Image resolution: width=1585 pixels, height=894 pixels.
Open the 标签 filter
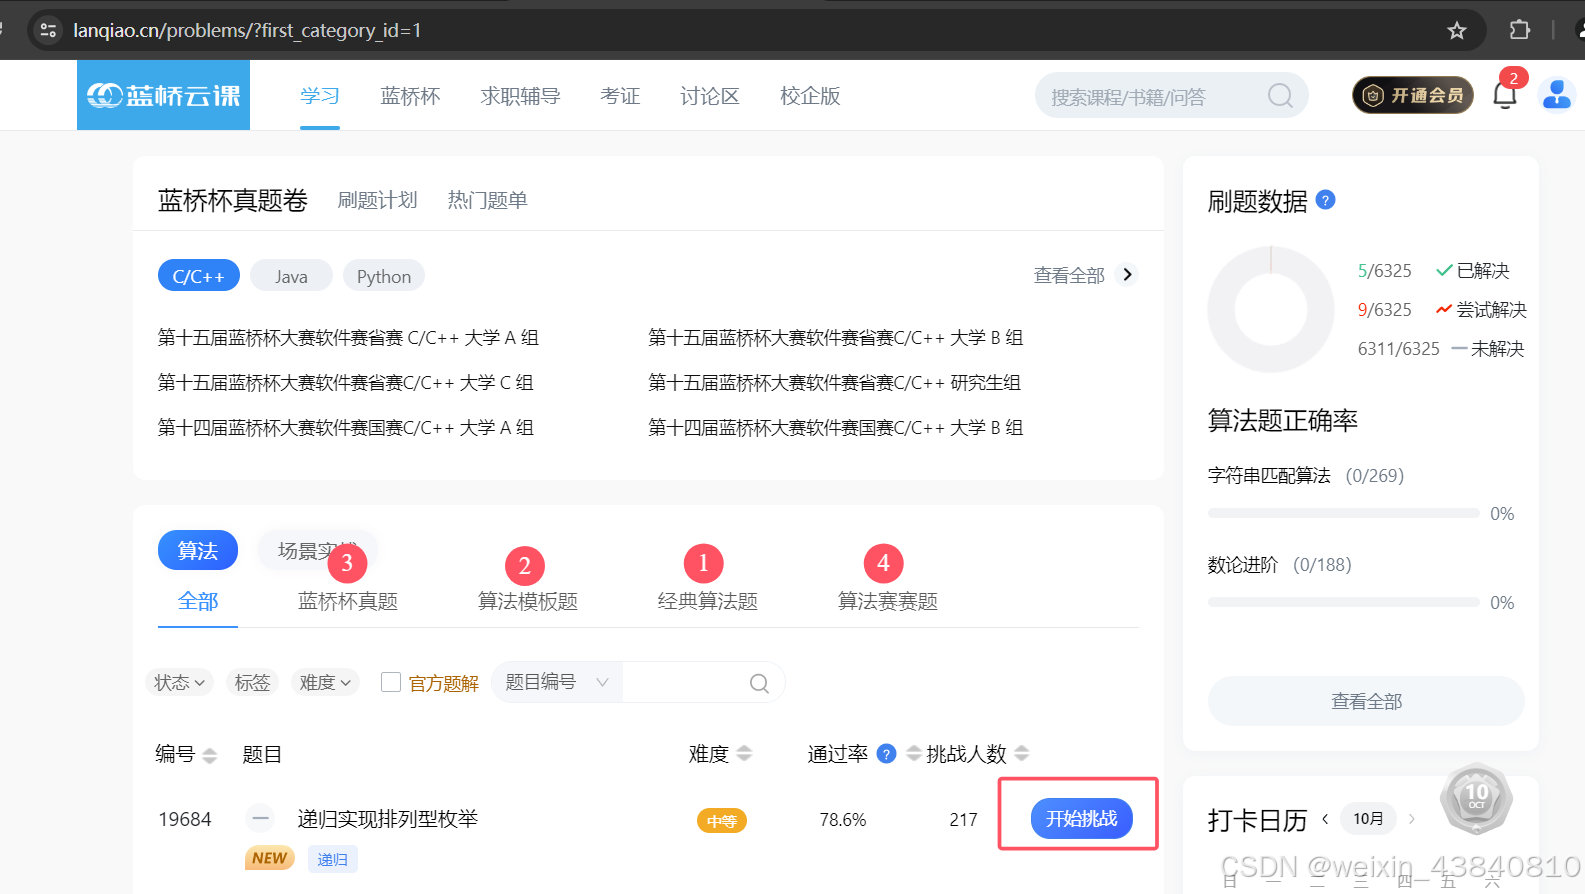[x=252, y=682]
